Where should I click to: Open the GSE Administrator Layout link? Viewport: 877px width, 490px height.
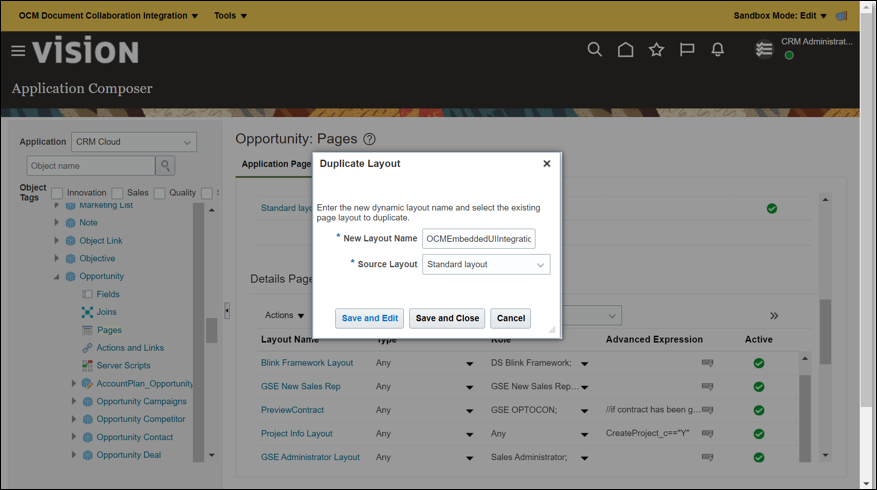pos(310,457)
